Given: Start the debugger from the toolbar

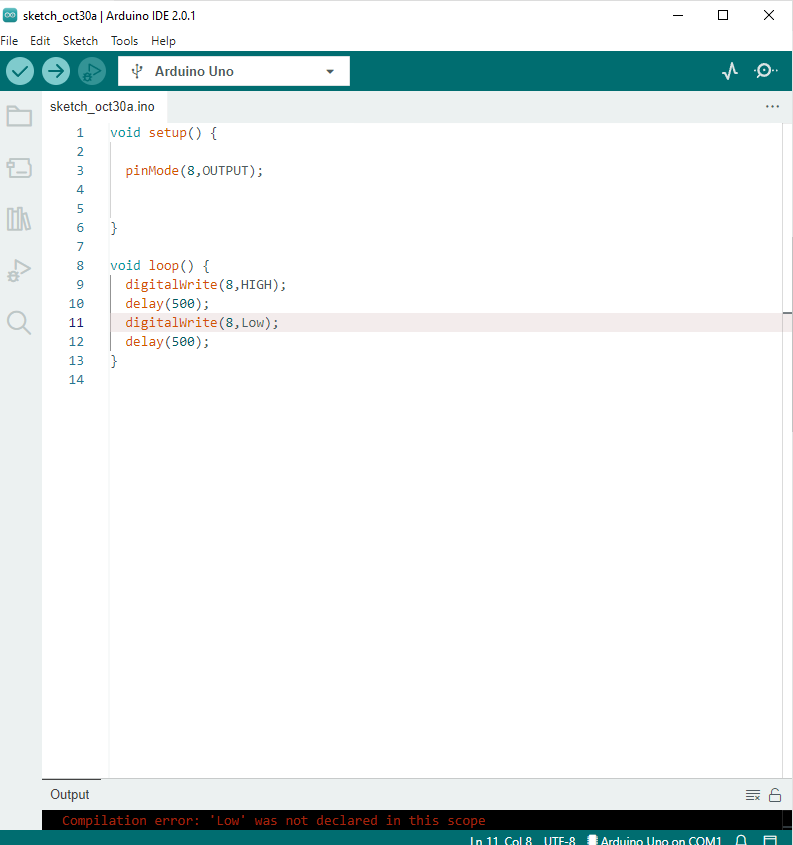Looking at the screenshot, I should [x=92, y=71].
